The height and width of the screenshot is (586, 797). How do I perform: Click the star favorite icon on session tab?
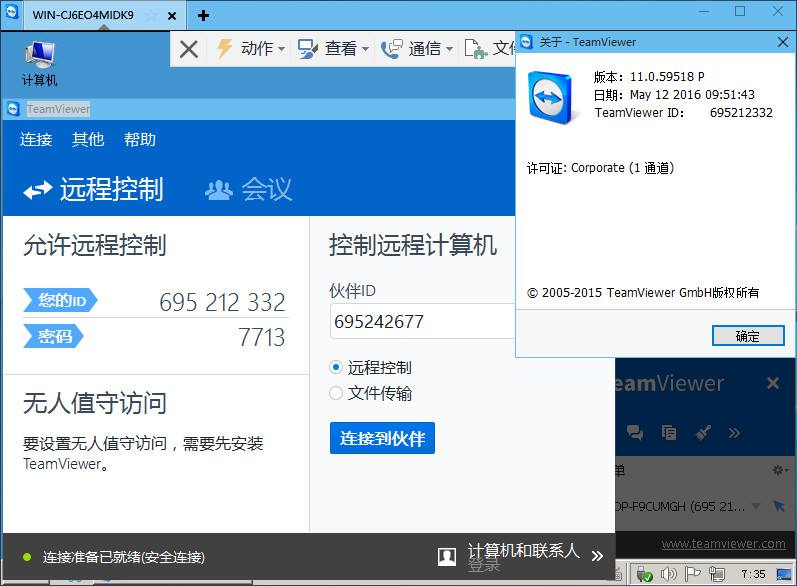(151, 15)
